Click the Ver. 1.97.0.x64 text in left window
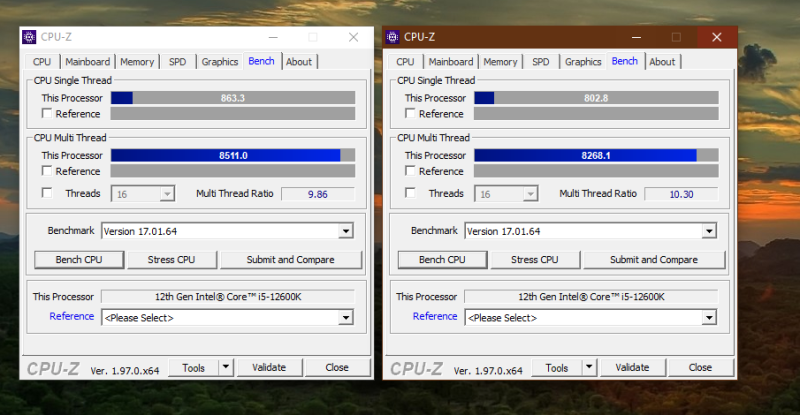The image size is (800, 415). coord(125,371)
